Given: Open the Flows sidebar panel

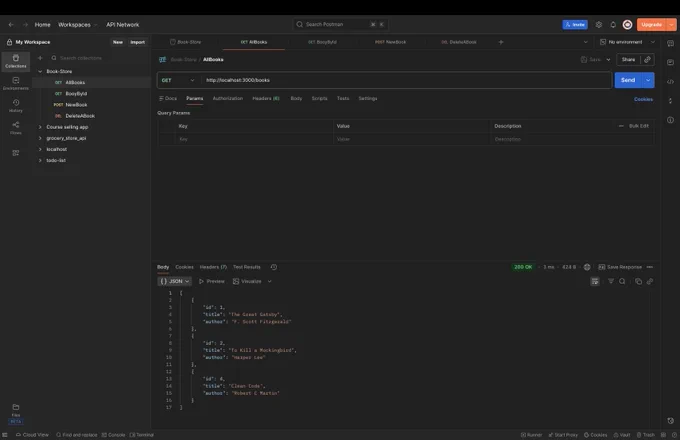Looking at the screenshot, I should [16, 128].
